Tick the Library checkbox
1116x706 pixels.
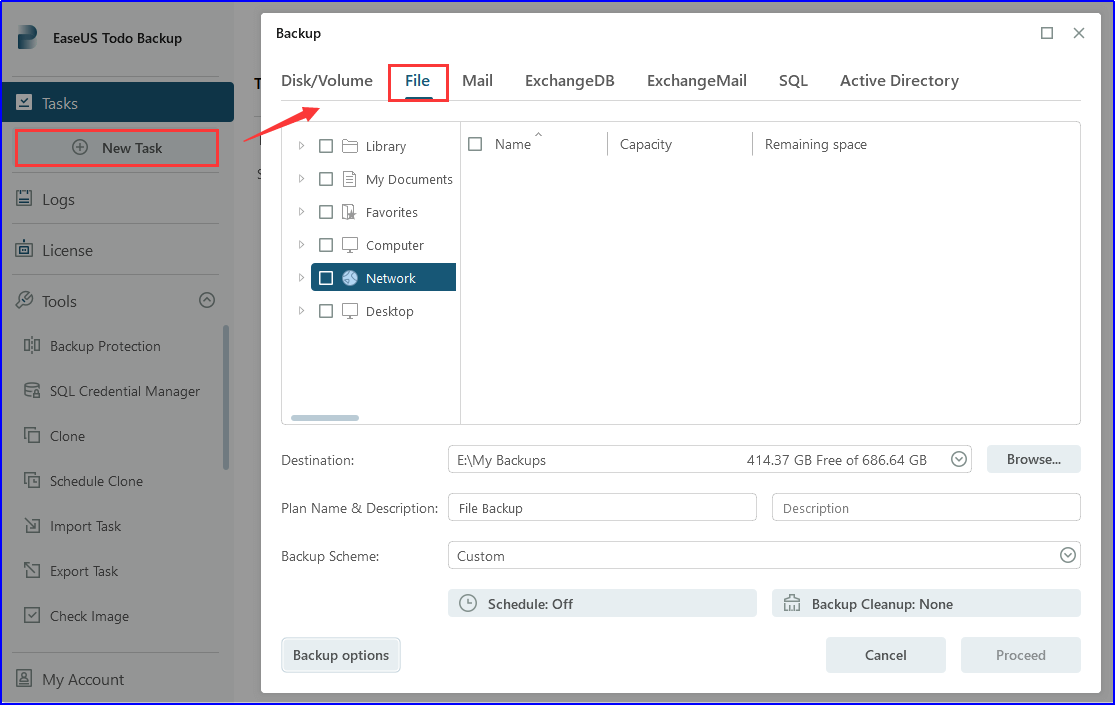click(x=326, y=146)
